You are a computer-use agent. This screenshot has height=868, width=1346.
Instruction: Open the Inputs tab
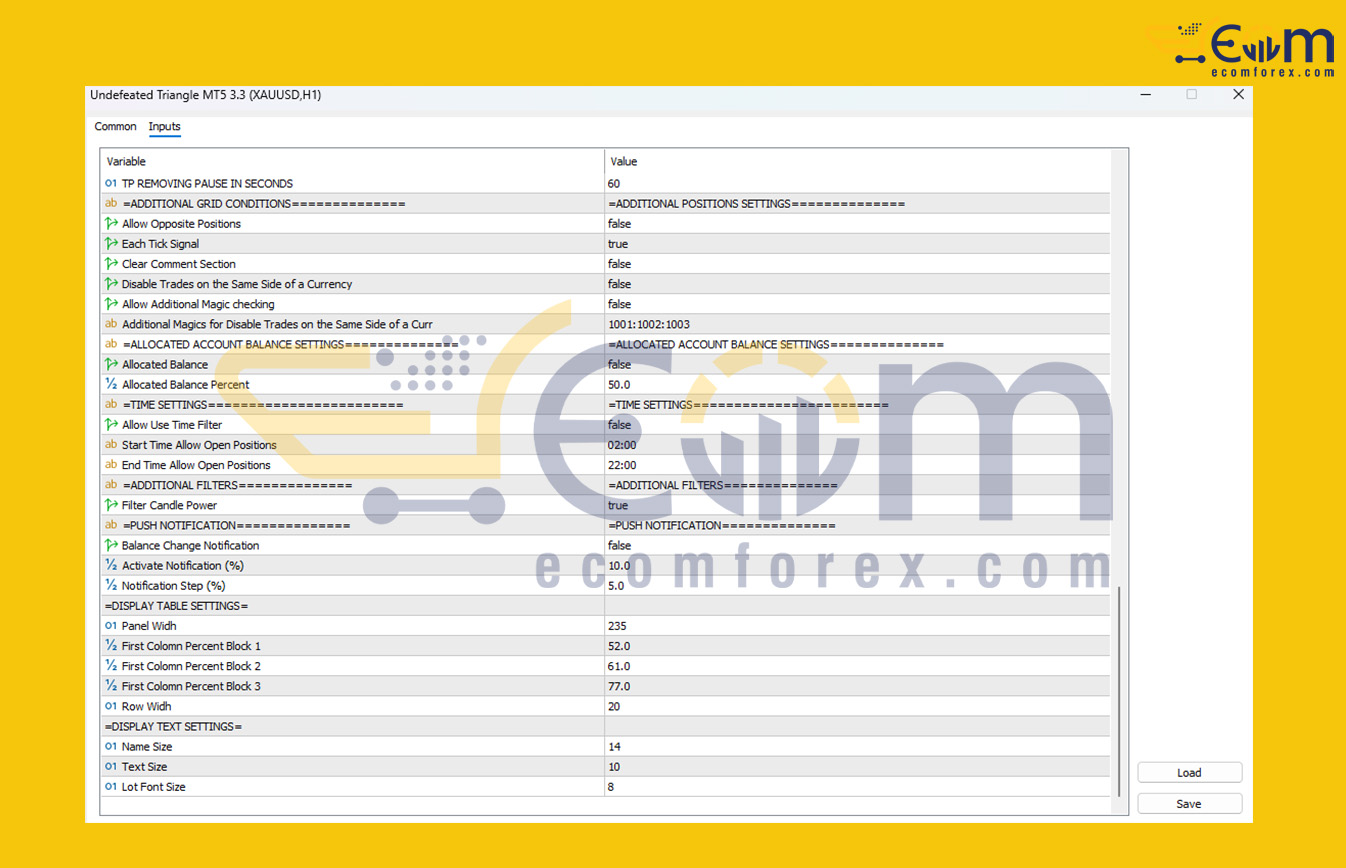pyautogui.click(x=165, y=127)
